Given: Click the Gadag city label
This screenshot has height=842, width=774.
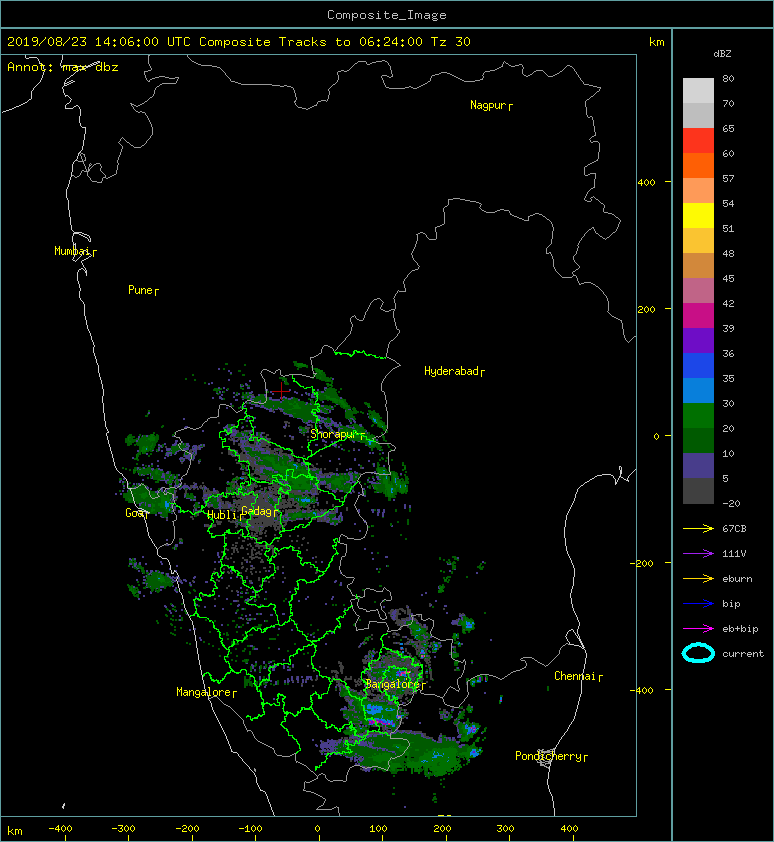Looking at the screenshot, I should point(257,511).
